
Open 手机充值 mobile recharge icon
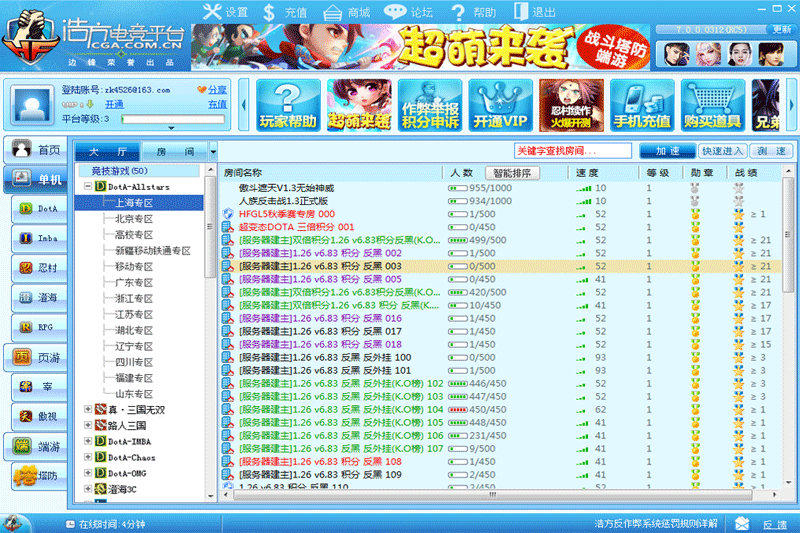pos(641,106)
